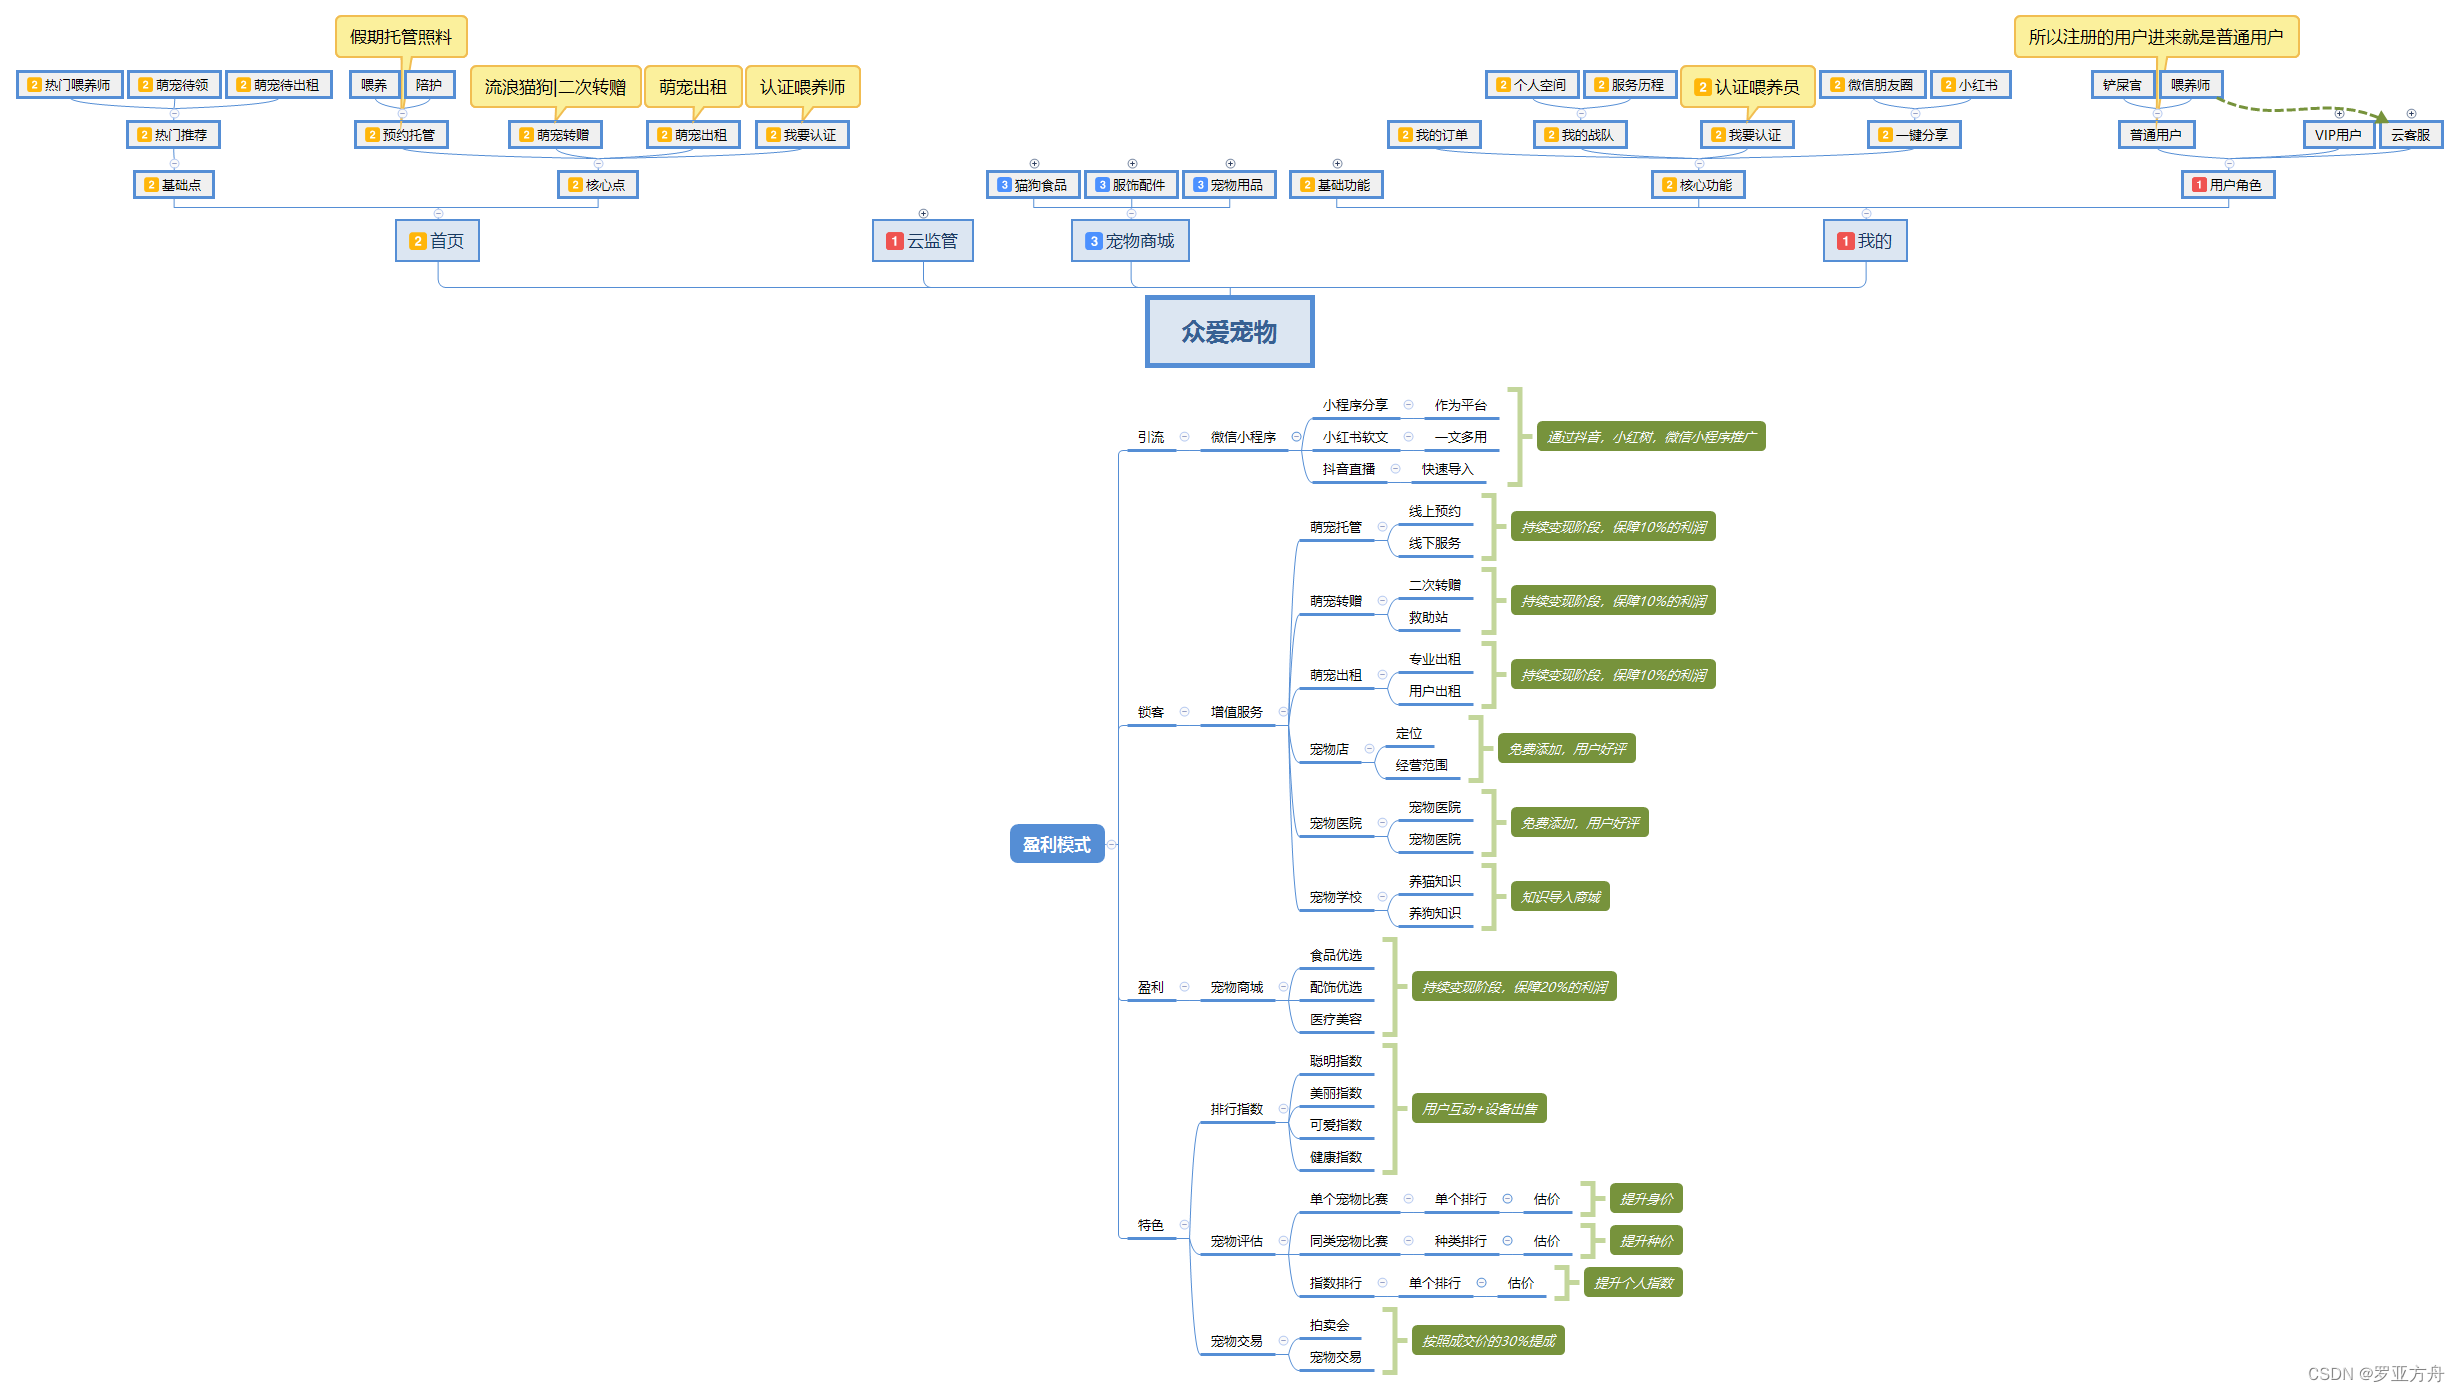This screenshot has height=1392, width=2460.
Task: Click priority 1 marker on 用户角色 node
Action: pos(2199,185)
